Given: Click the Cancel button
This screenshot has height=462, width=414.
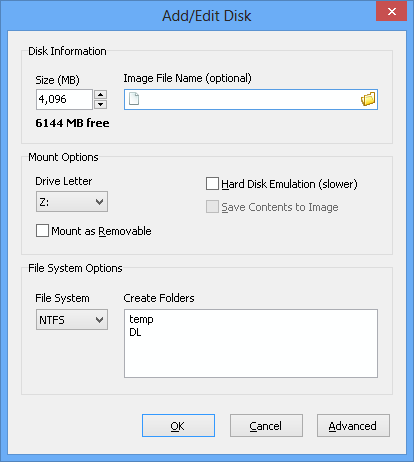Looking at the screenshot, I should tap(266, 426).
